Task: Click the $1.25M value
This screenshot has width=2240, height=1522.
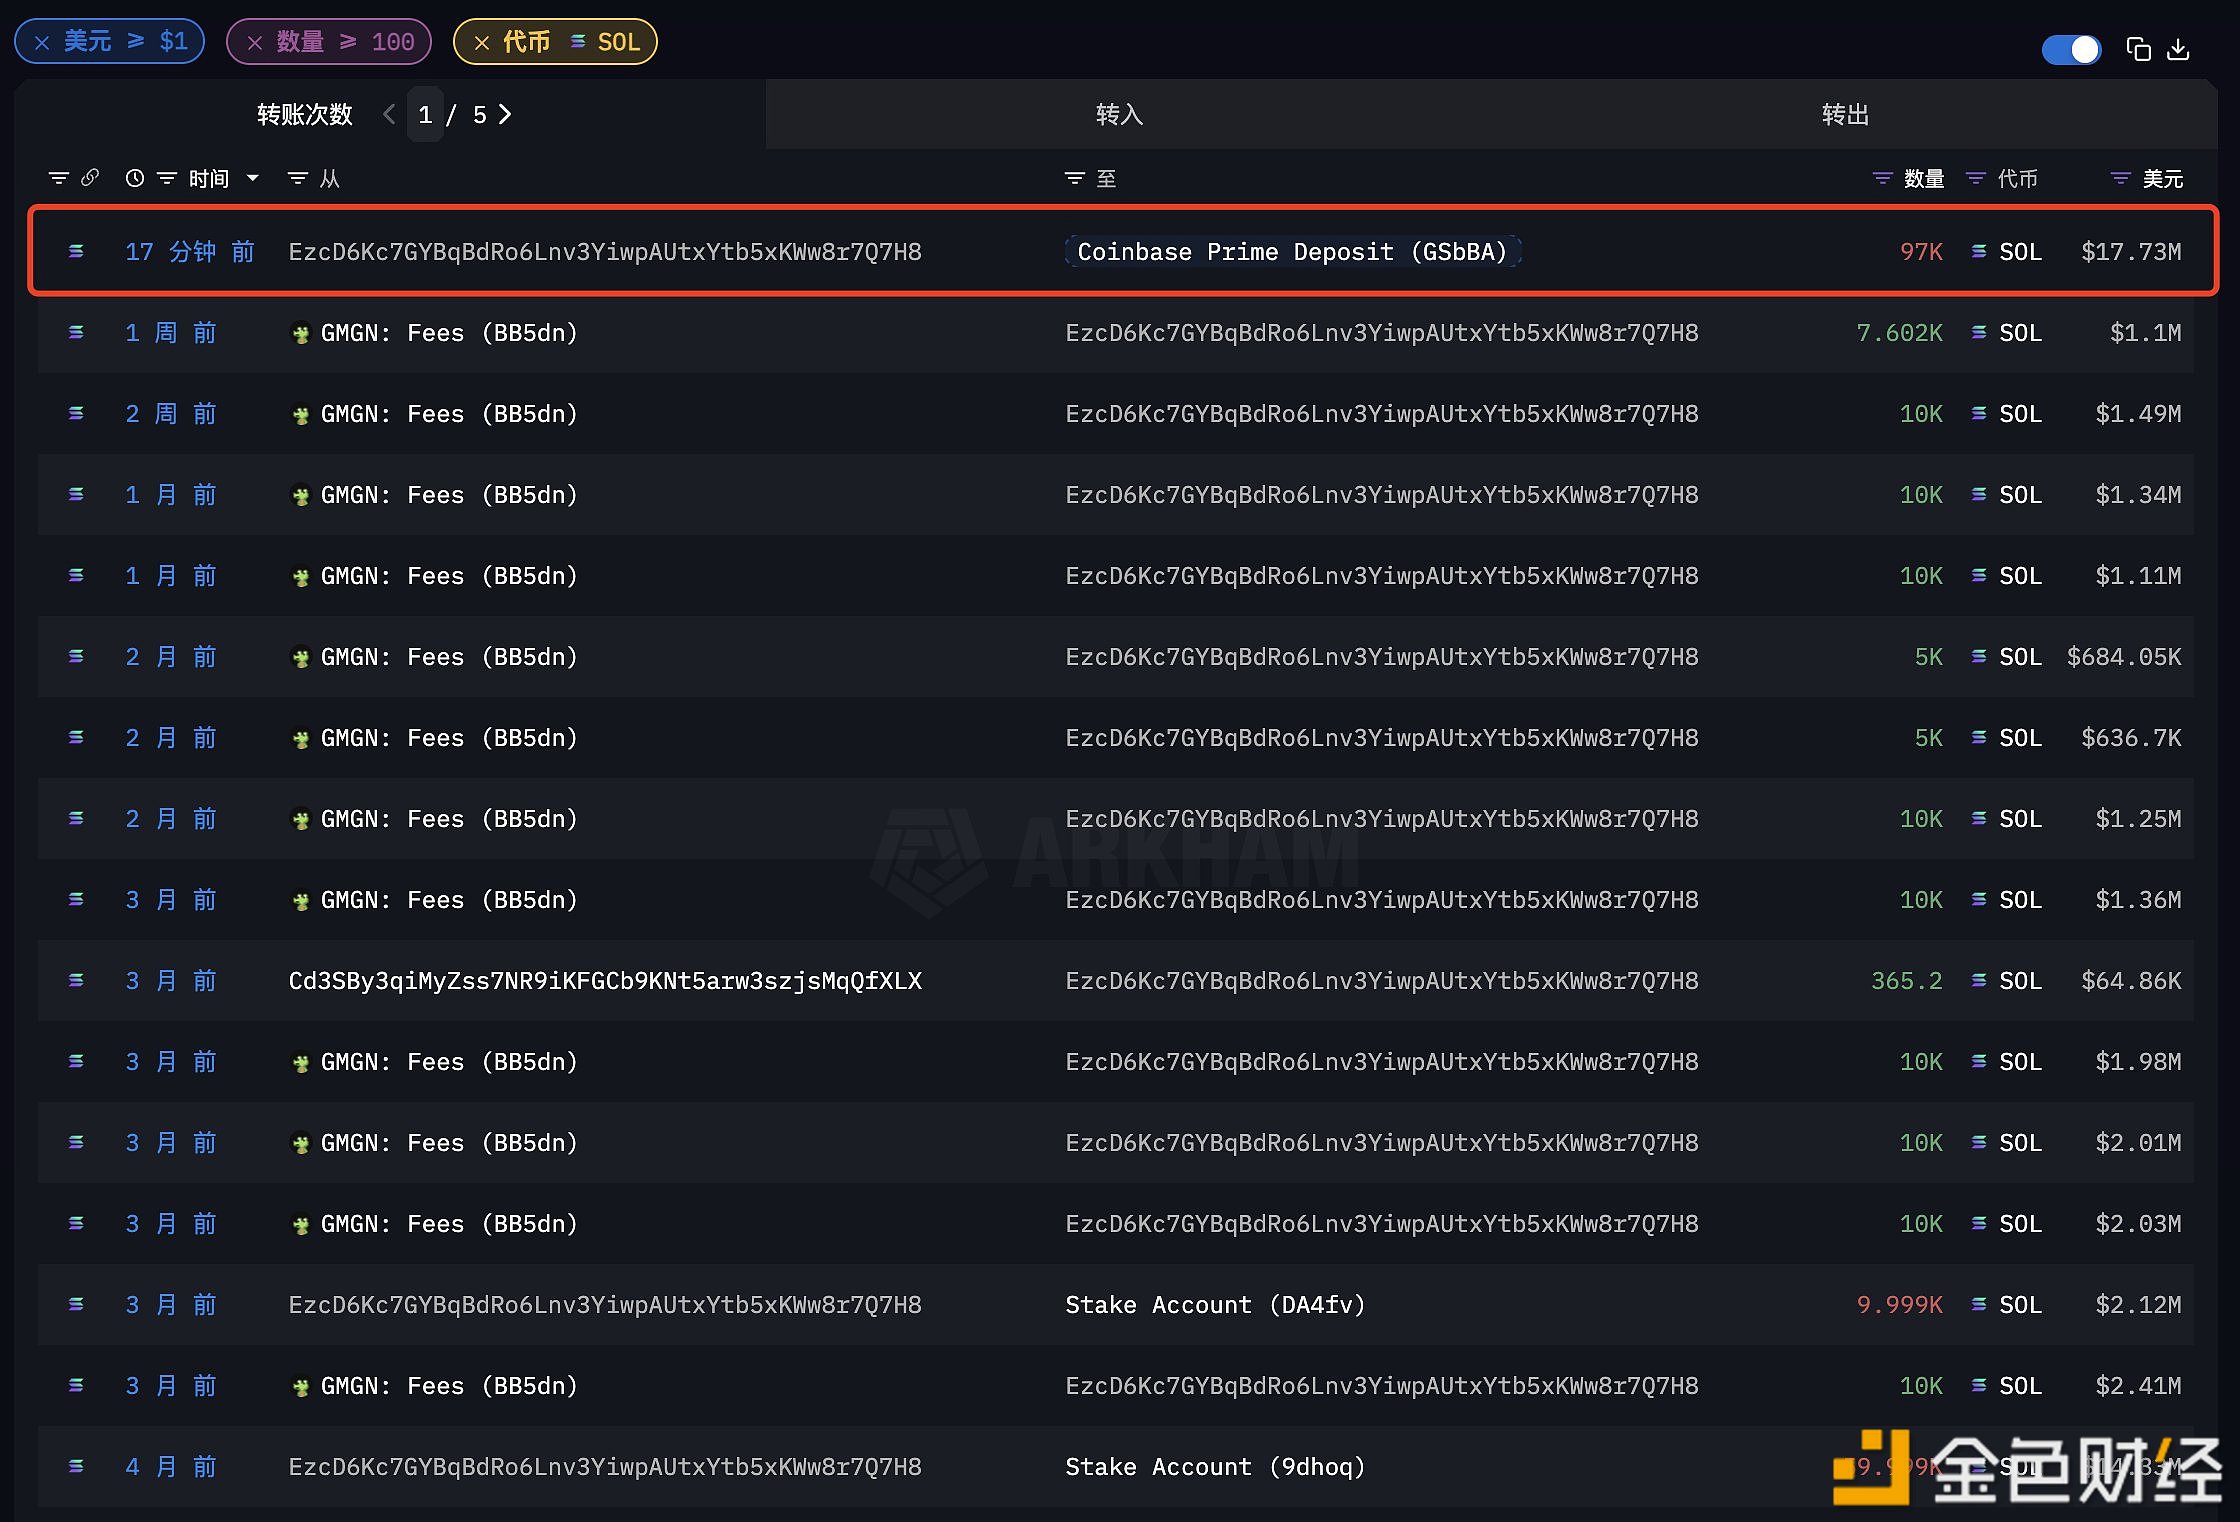Action: [2138, 819]
